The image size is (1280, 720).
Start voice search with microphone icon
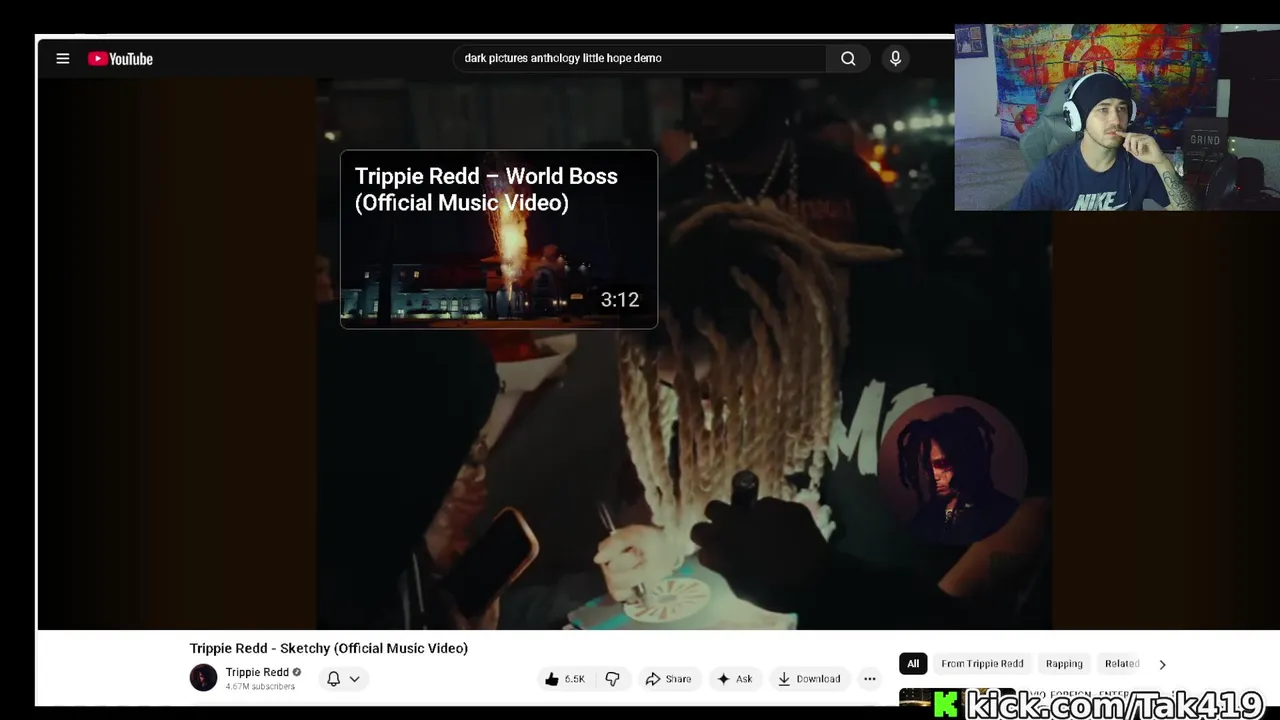tap(895, 58)
